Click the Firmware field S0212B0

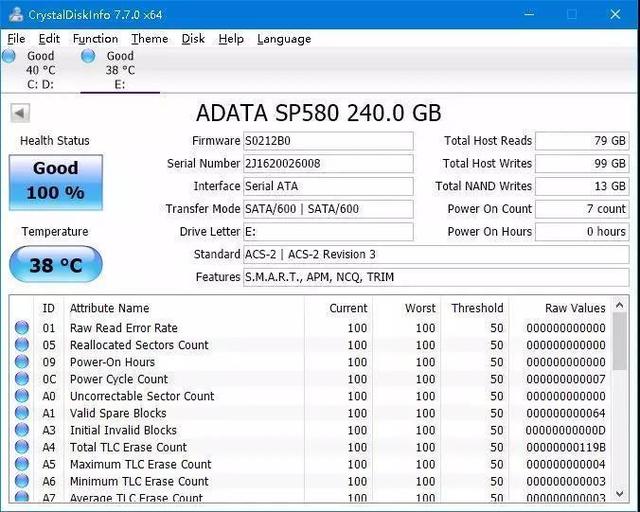tap(328, 141)
